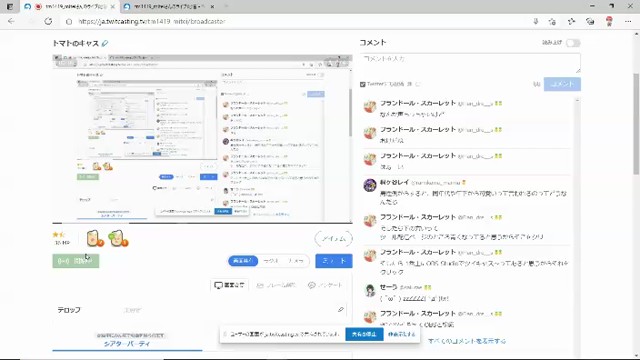Uncheck the Twitter post checkbox

point(362,84)
